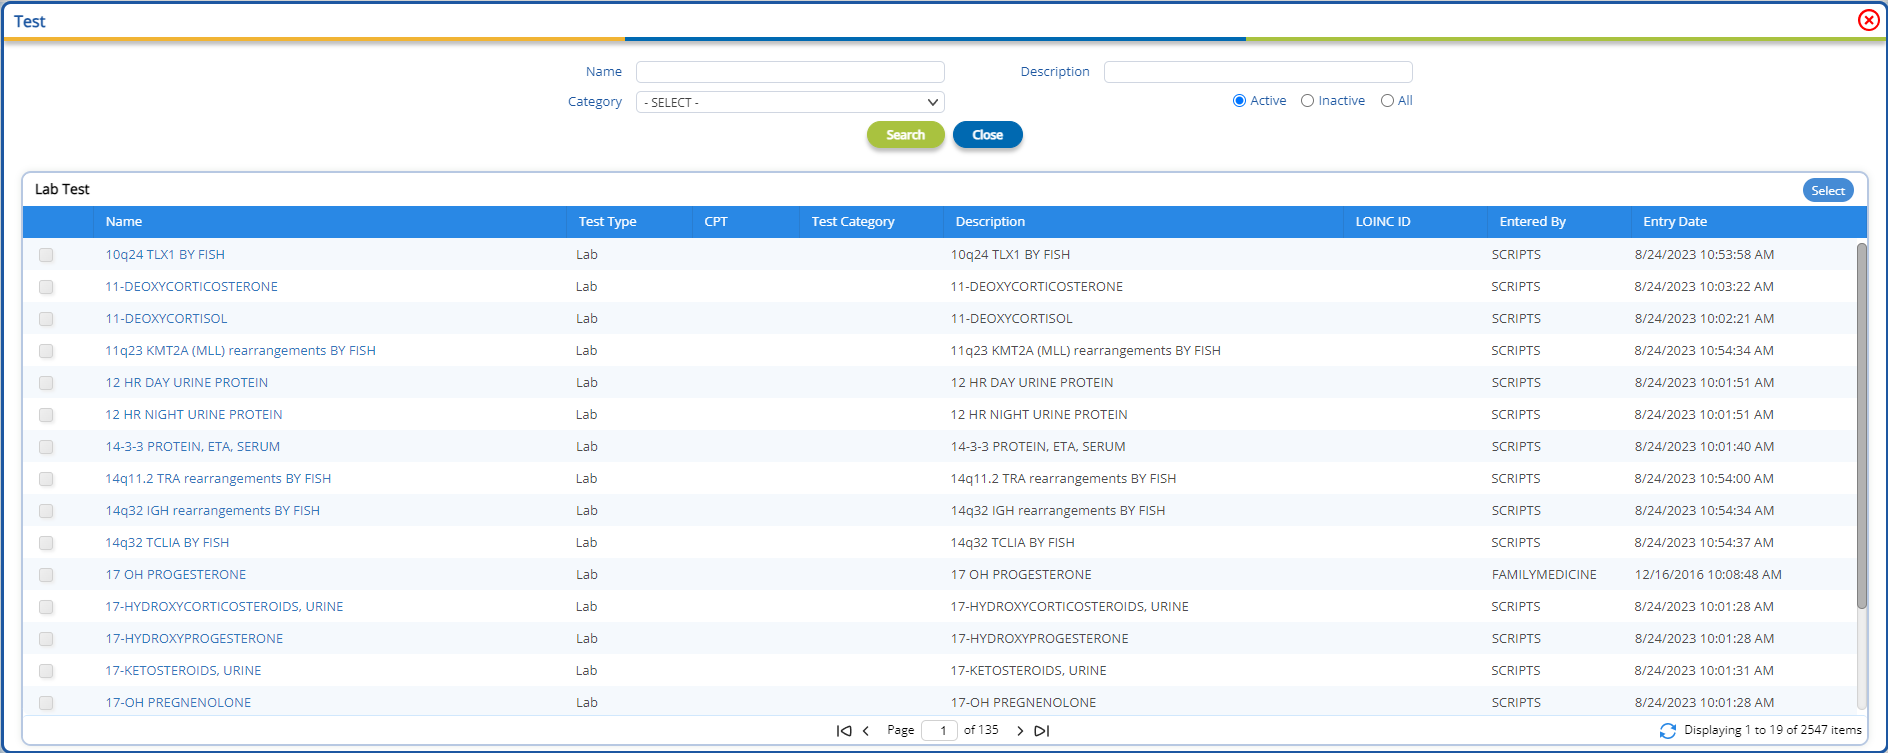Open the 11-DEOXYCORTICOSTERONE link

[192, 287]
